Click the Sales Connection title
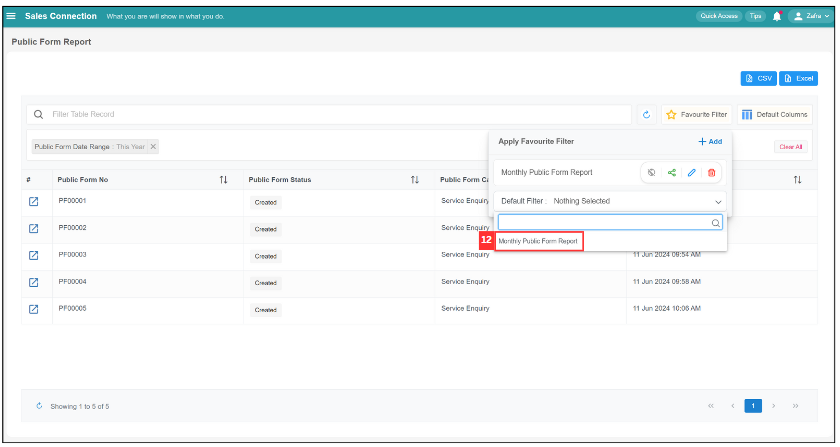The width and height of the screenshot is (840, 447). point(61,16)
